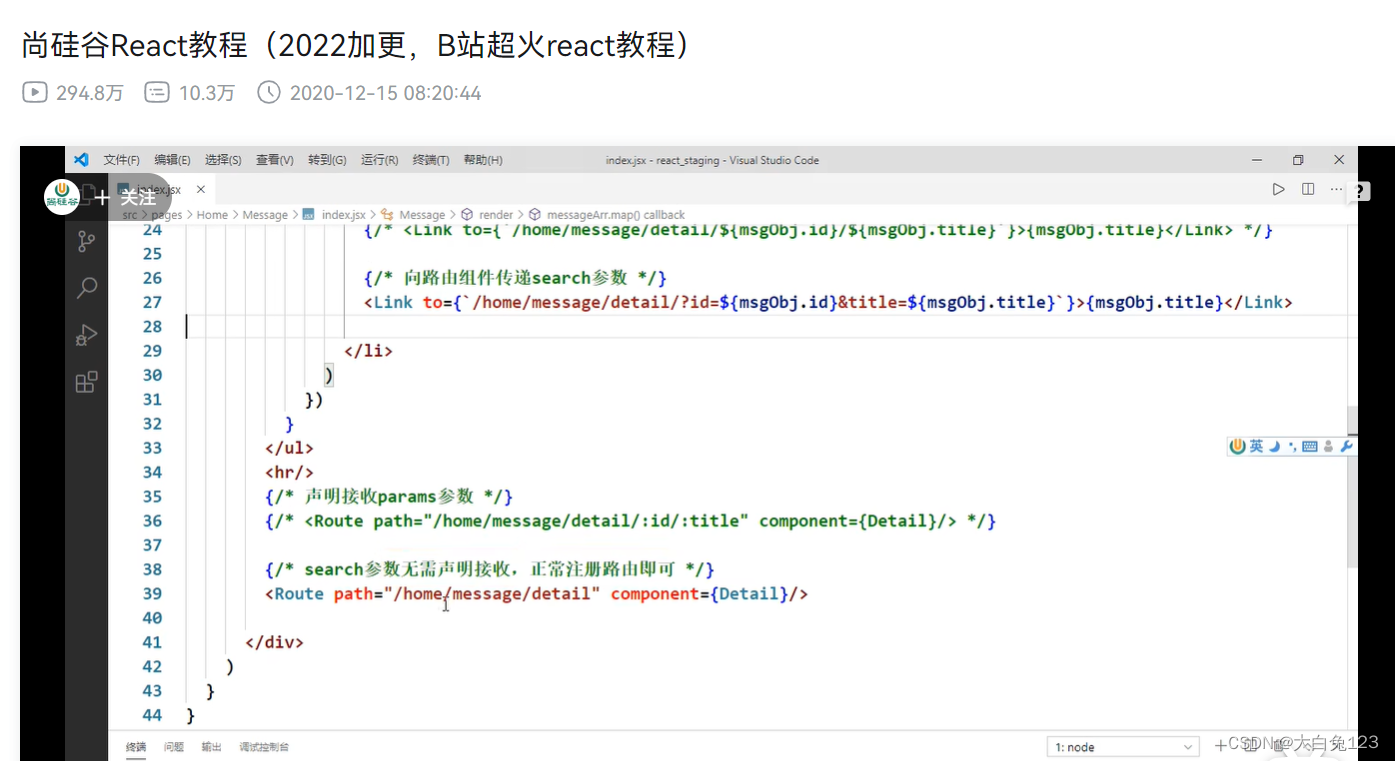Click the clock icon before the upload date

(269, 93)
